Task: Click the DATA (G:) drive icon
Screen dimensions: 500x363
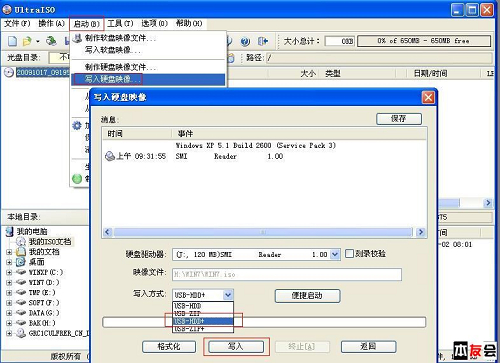Action: [x=21, y=313]
